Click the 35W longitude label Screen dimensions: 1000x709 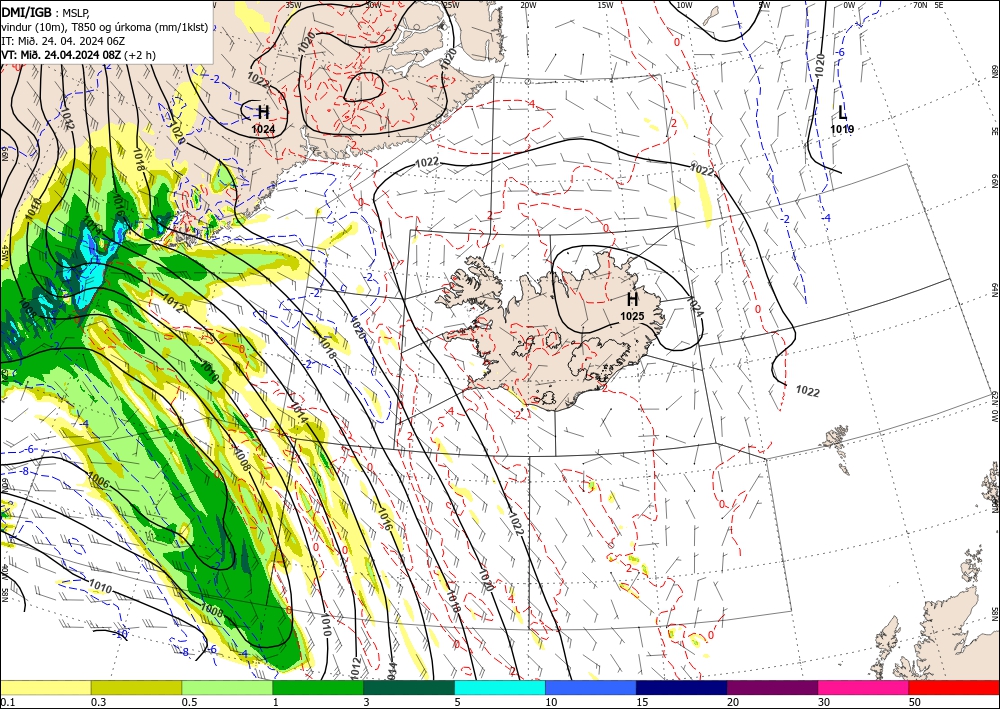[293, 5]
